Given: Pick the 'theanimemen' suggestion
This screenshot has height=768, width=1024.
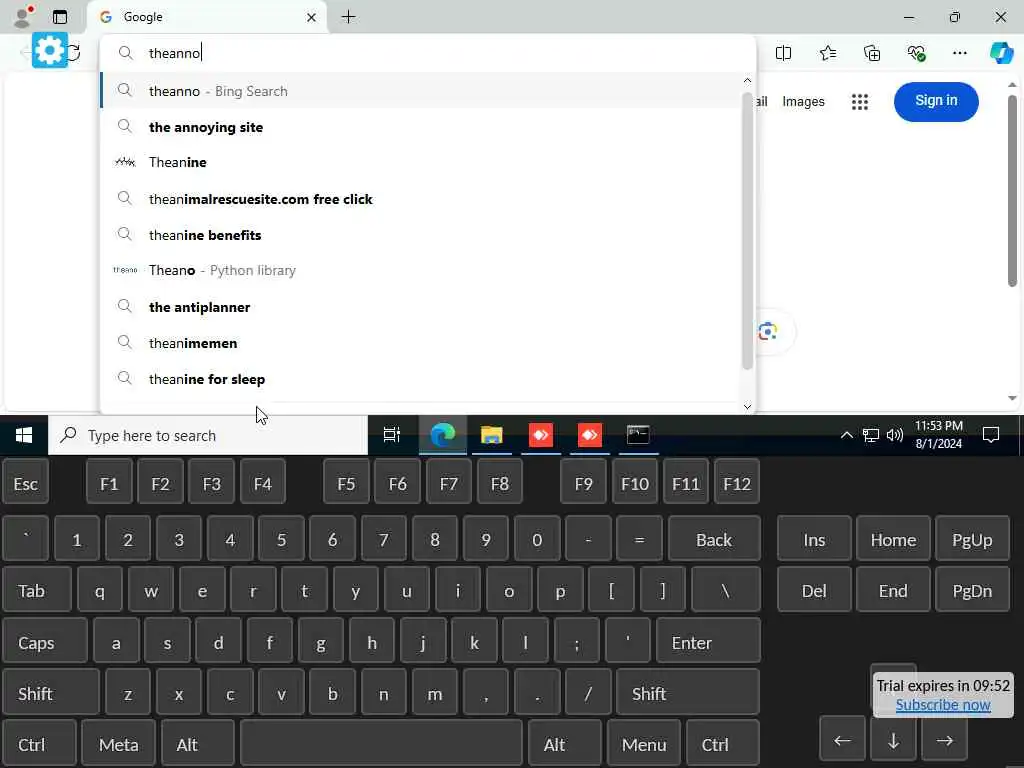Looking at the screenshot, I should pos(421,343).
